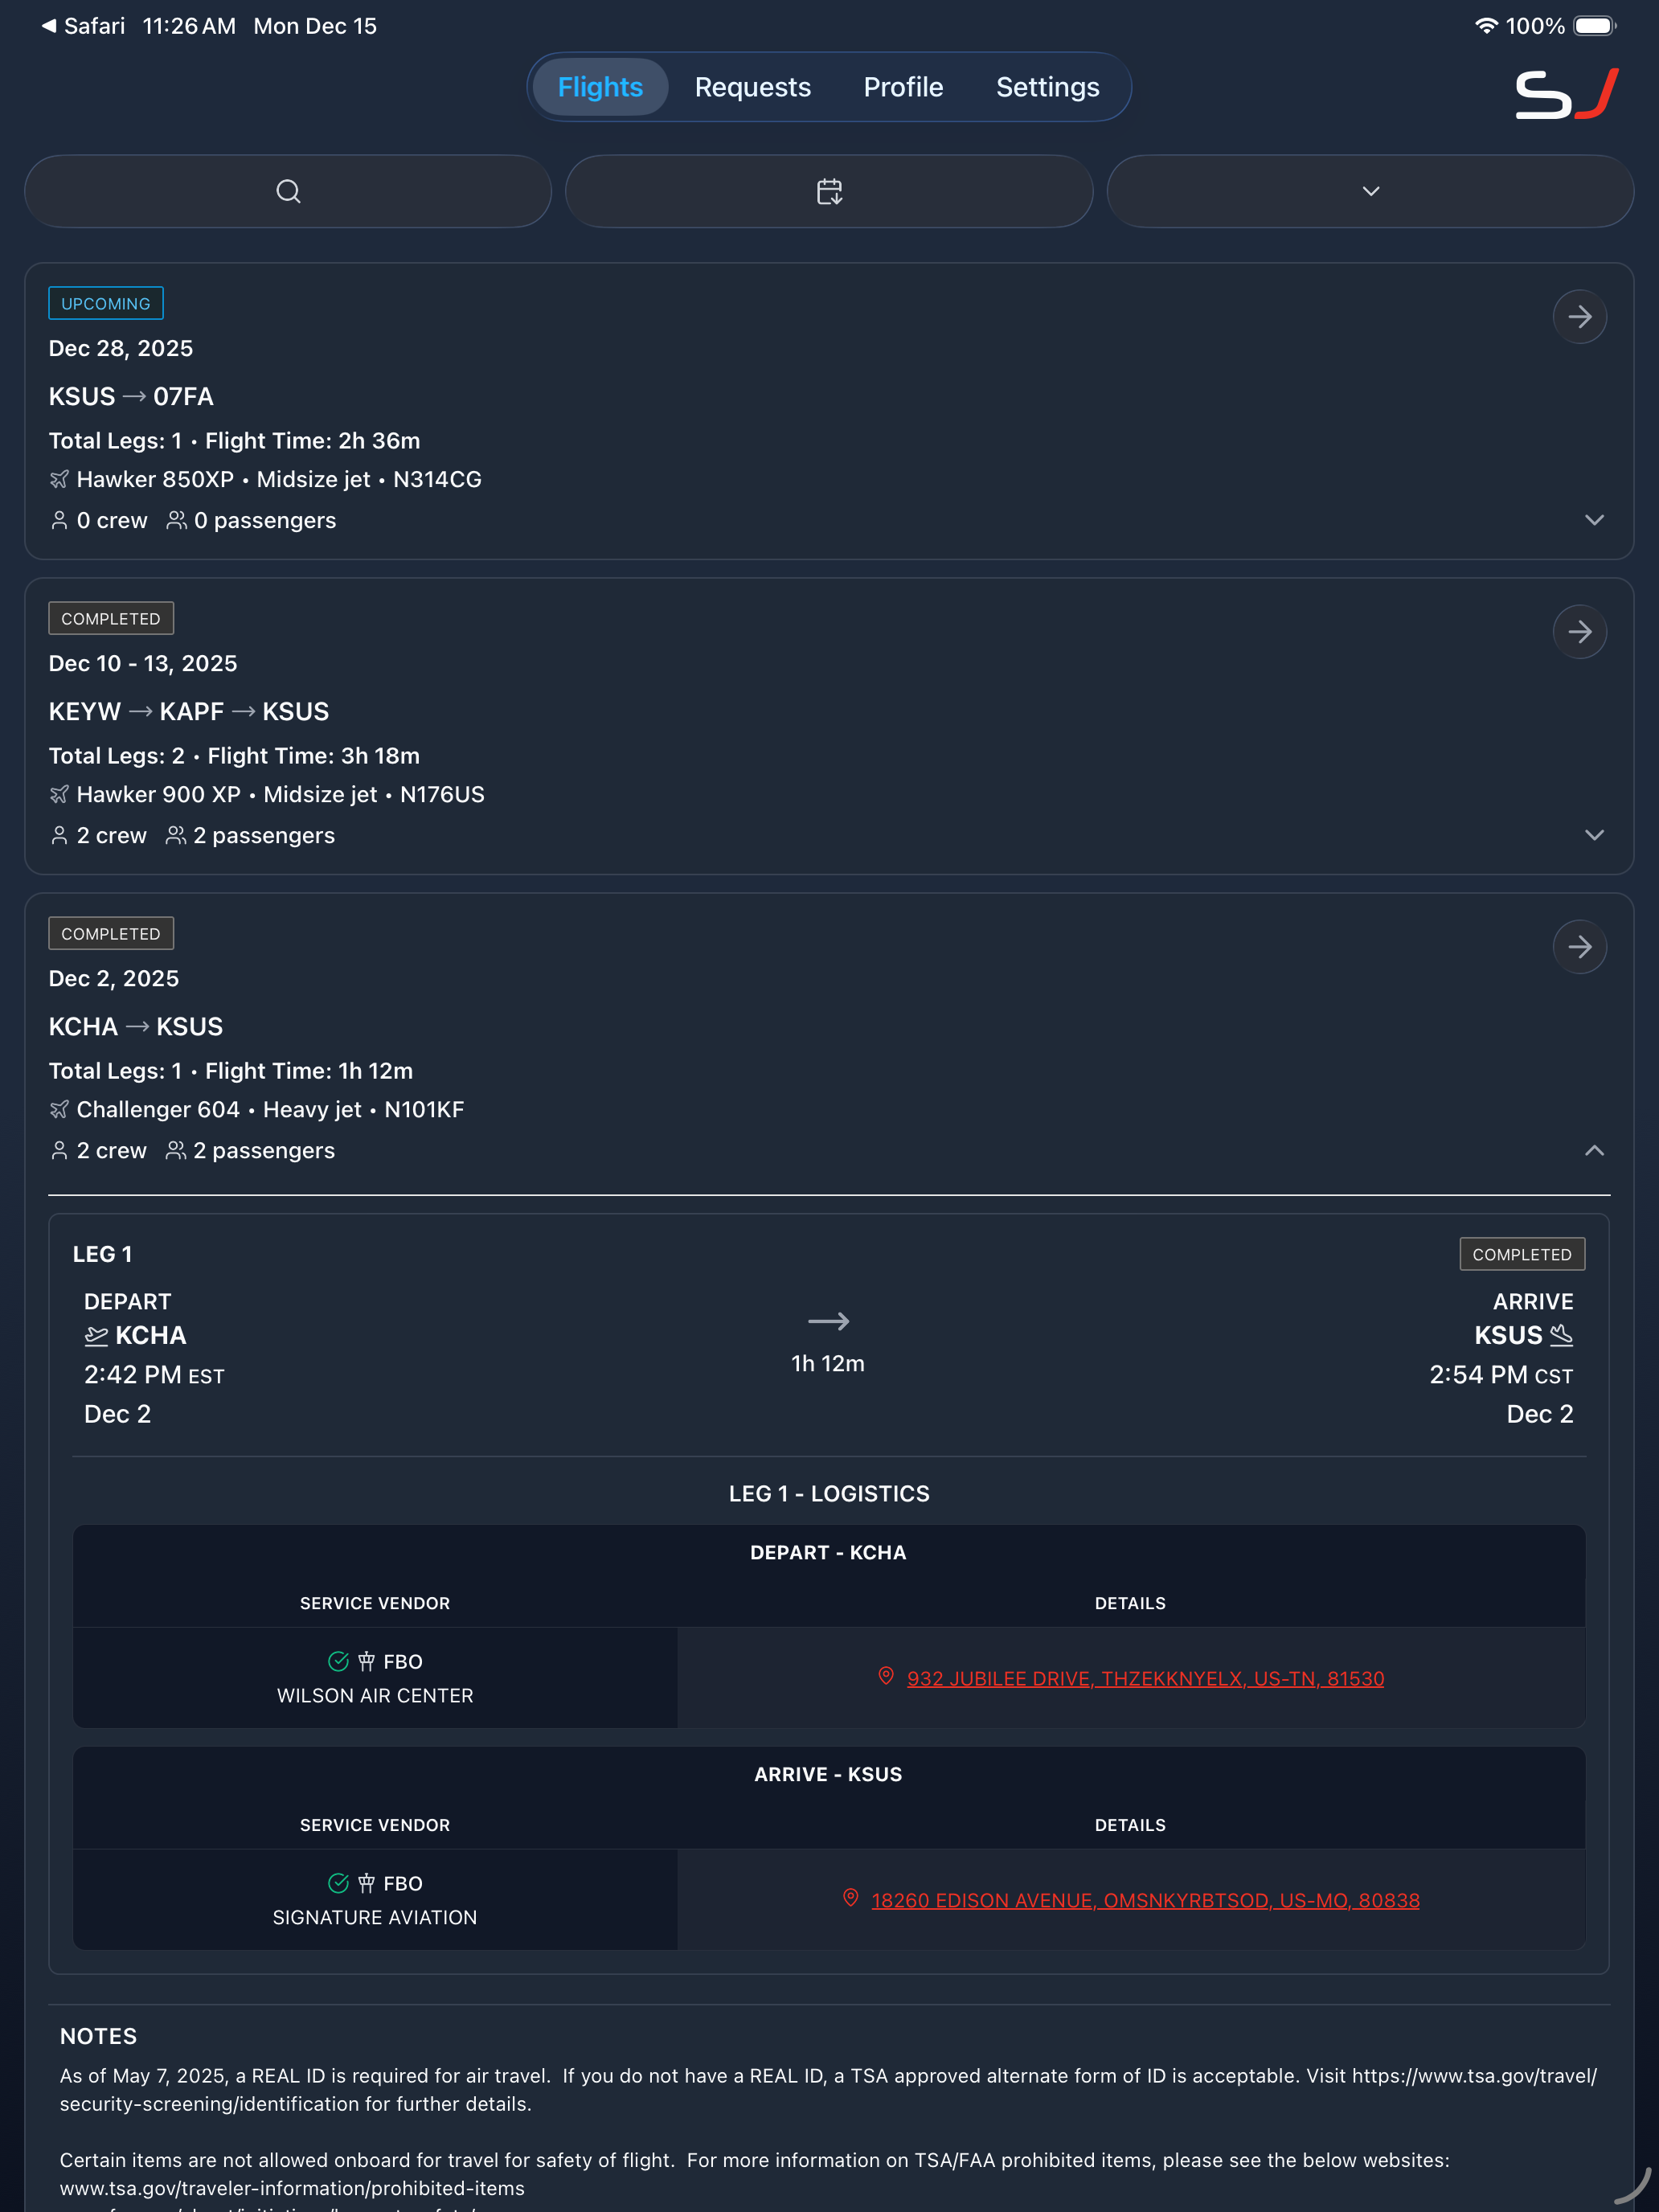The height and width of the screenshot is (2212, 1659).
Task: Tap the map pin beside Edison Avenue address
Action: pos(851,1898)
